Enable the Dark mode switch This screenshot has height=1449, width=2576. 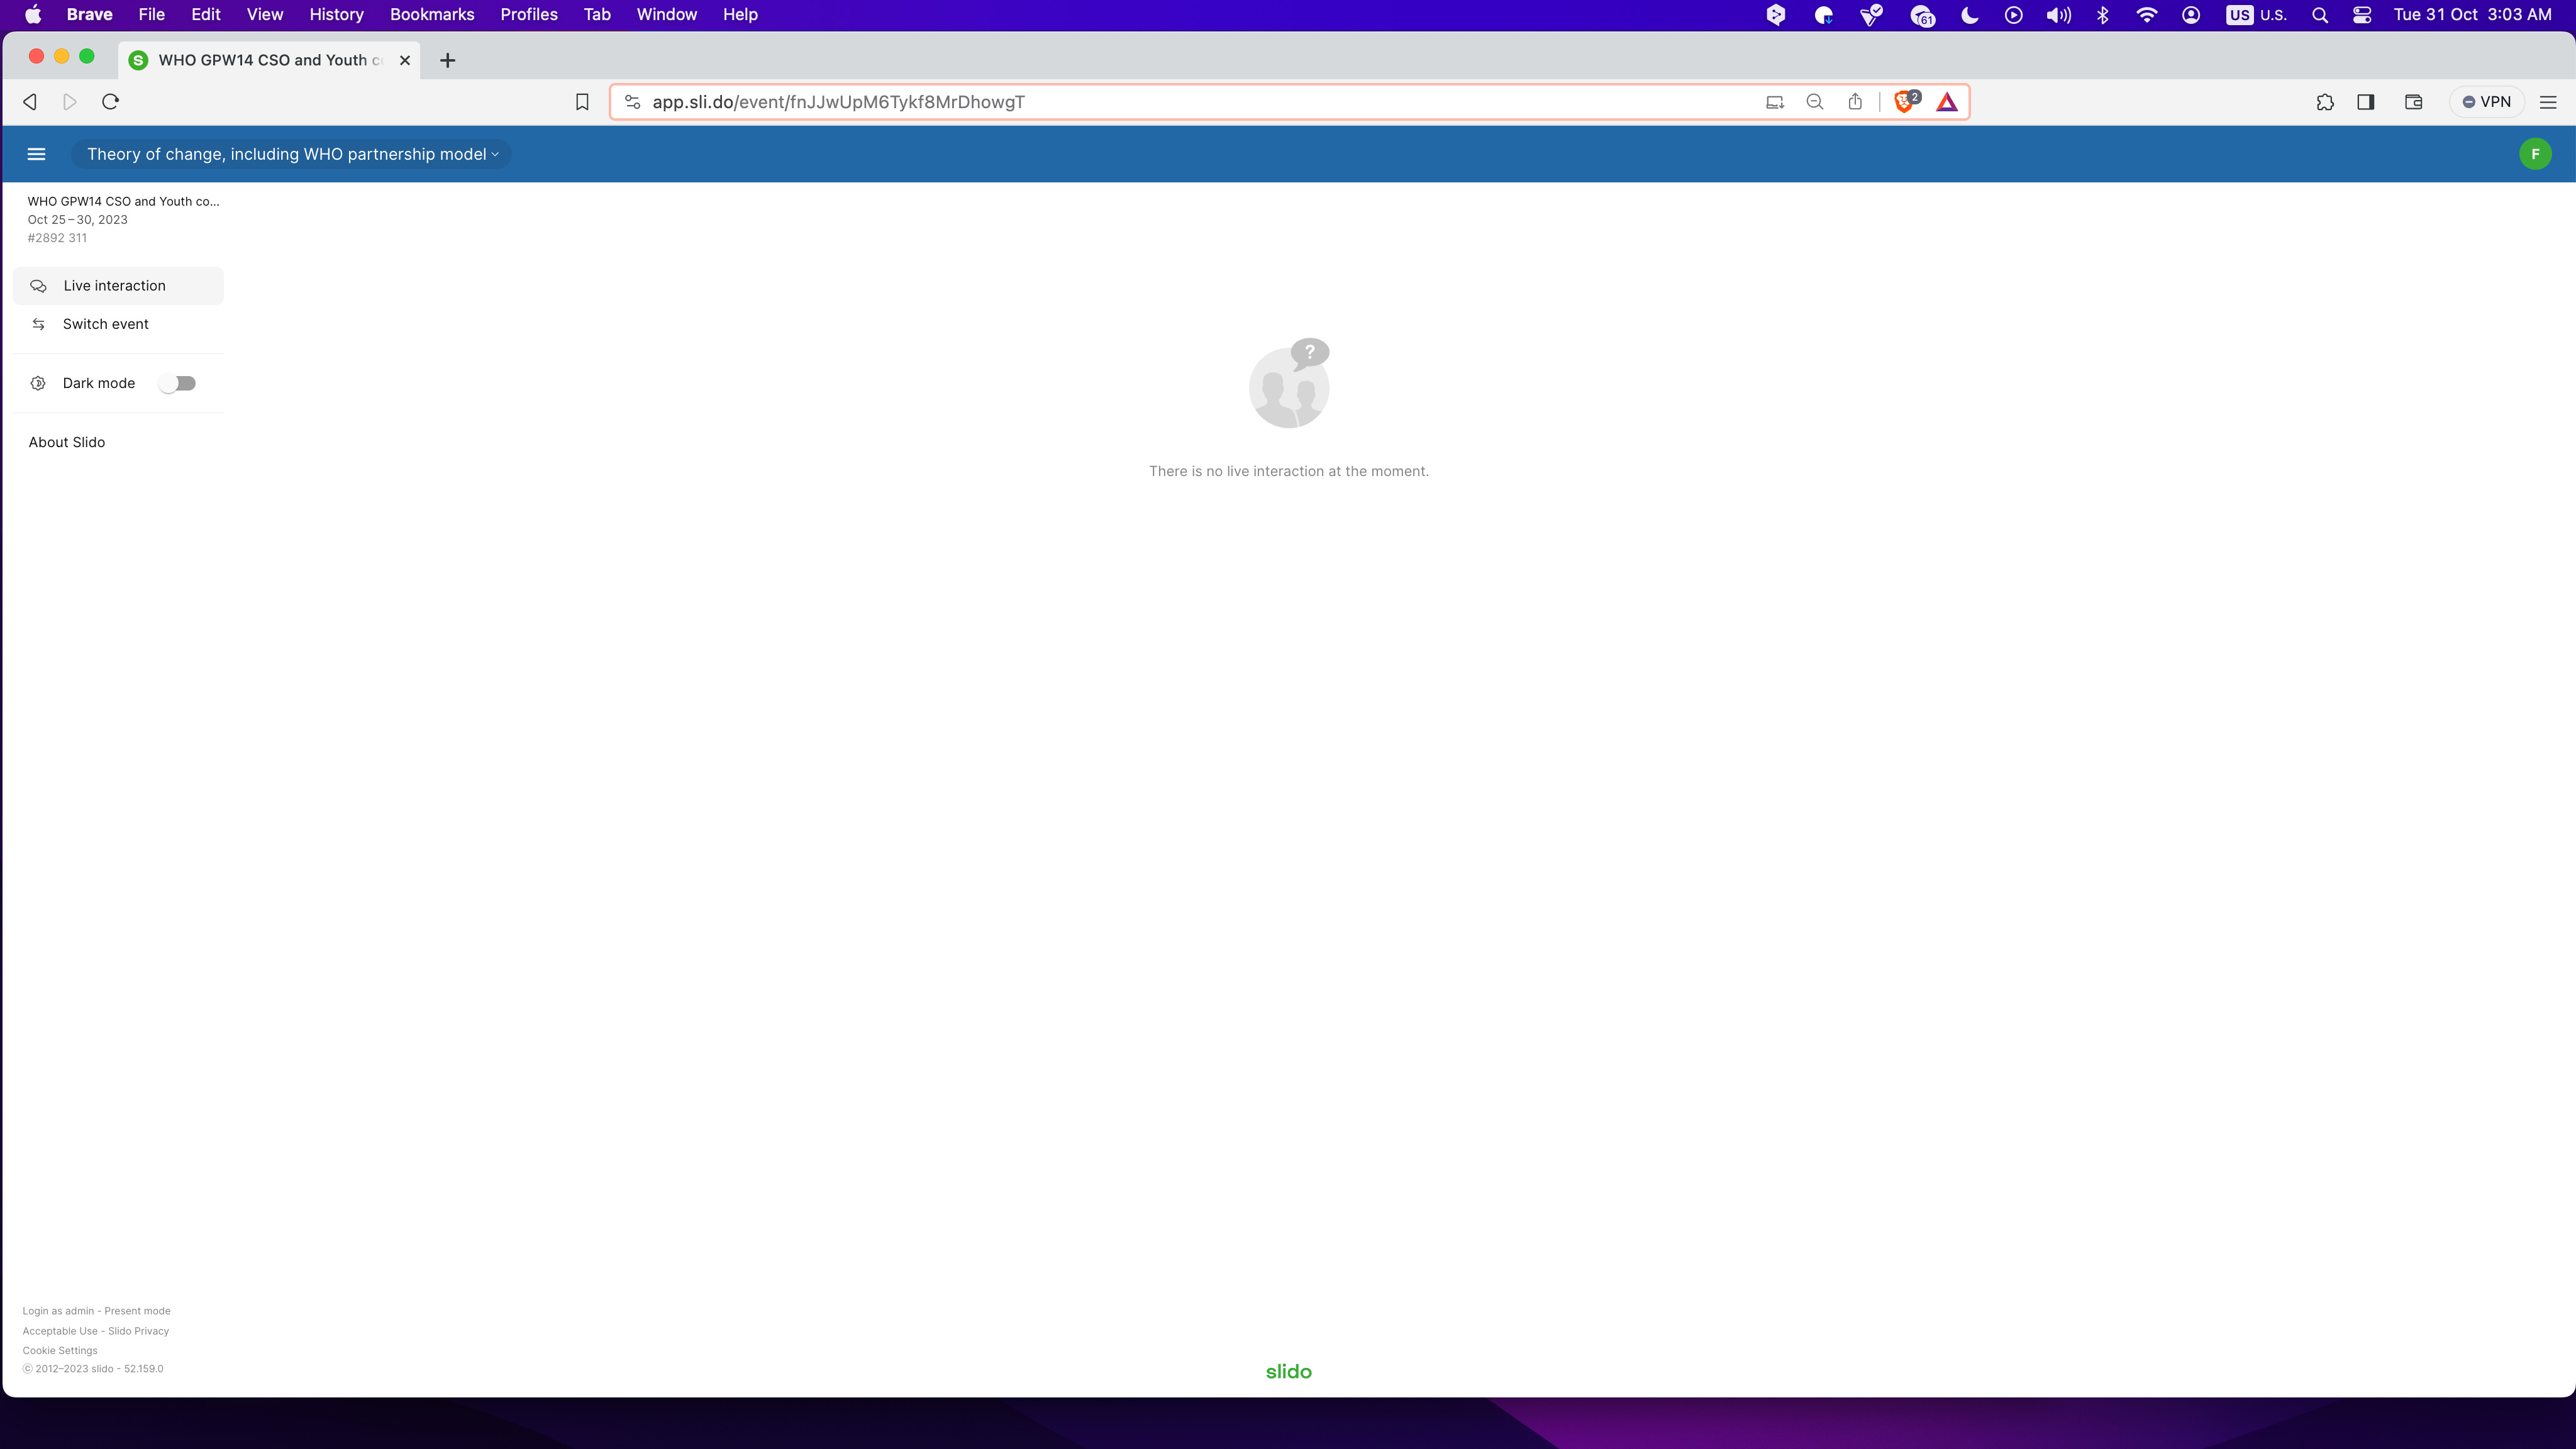[x=178, y=383]
